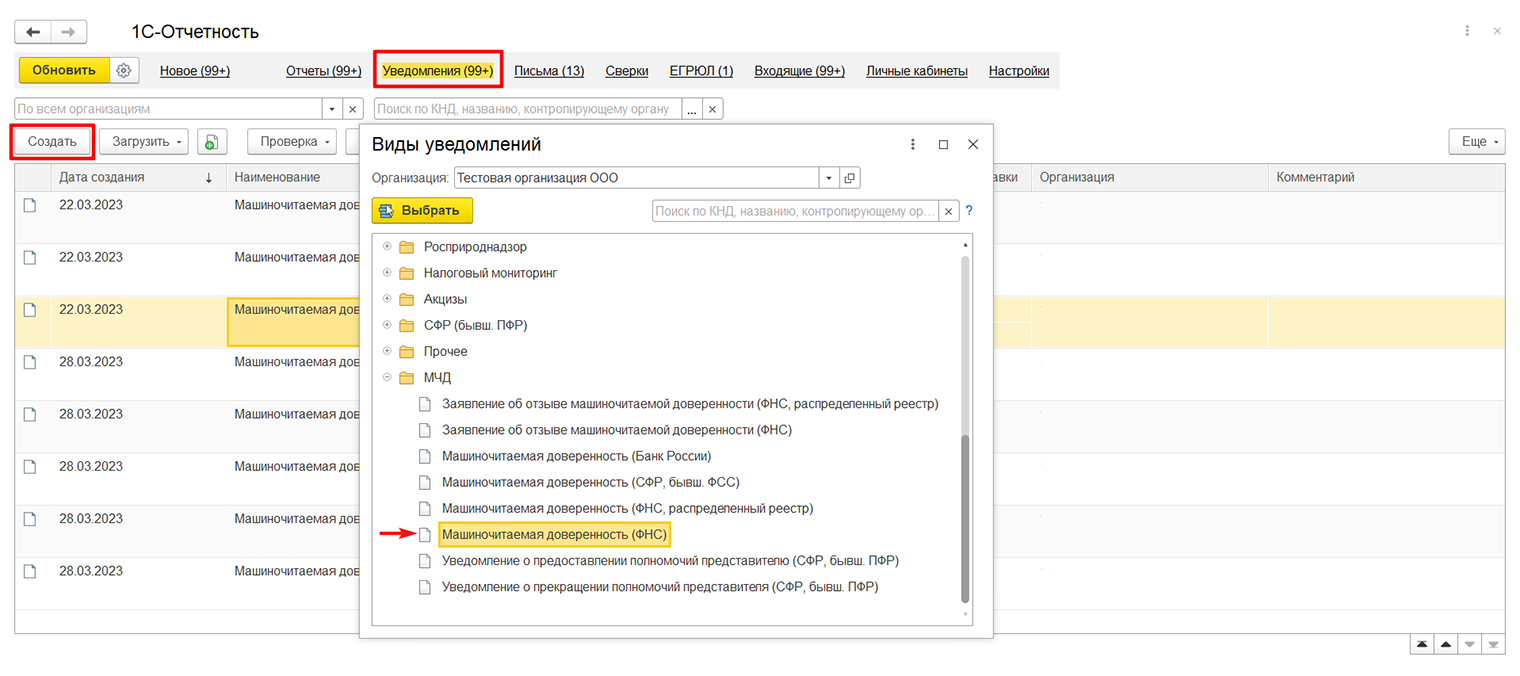This screenshot has height=676, width=1520.
Task: Click the green load-from-file icon
Action: pos(211,142)
